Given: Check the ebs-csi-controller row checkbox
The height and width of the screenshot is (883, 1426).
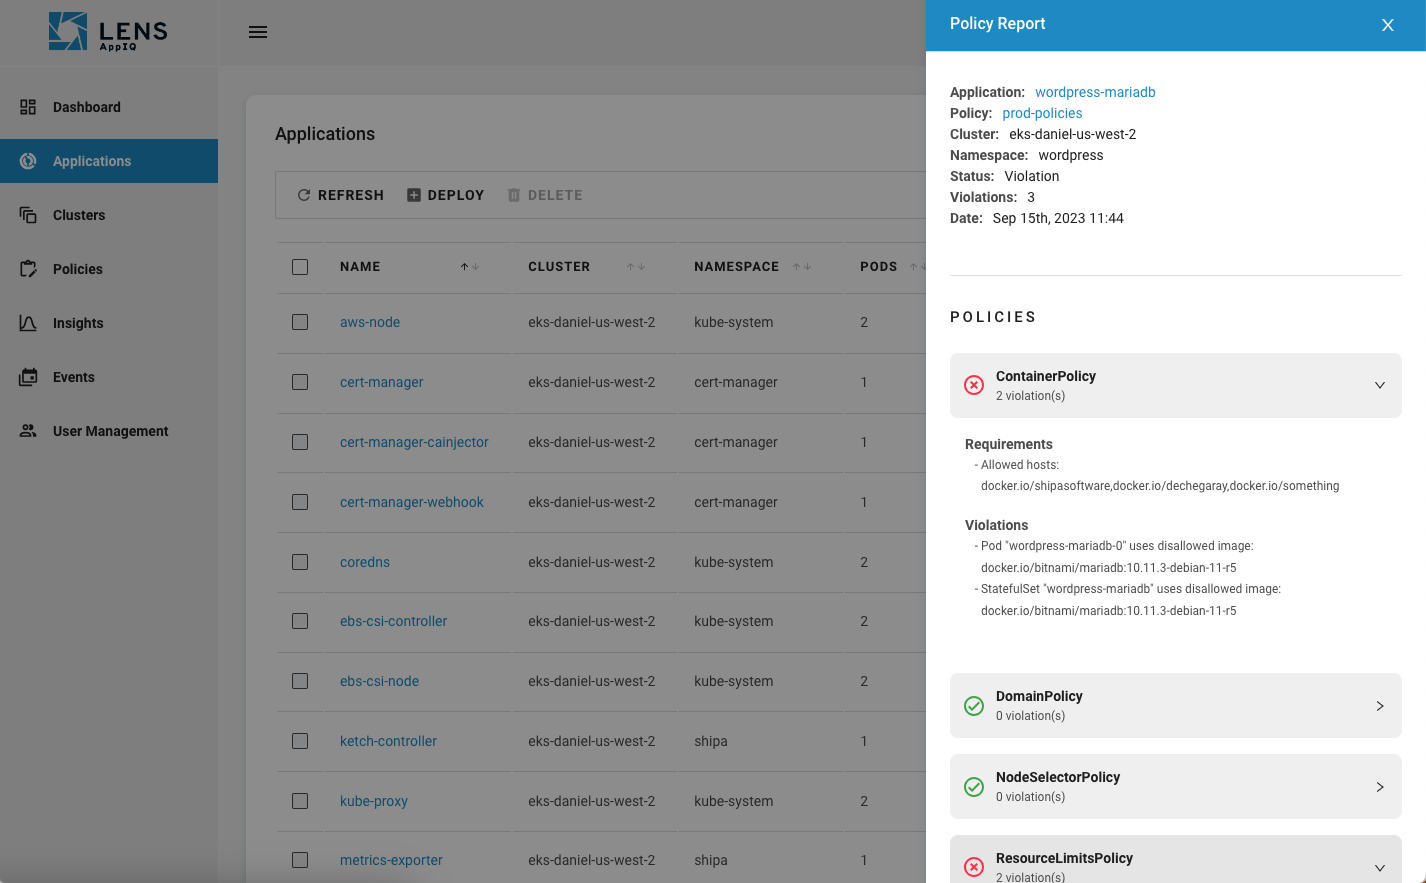Looking at the screenshot, I should pyautogui.click(x=300, y=621).
